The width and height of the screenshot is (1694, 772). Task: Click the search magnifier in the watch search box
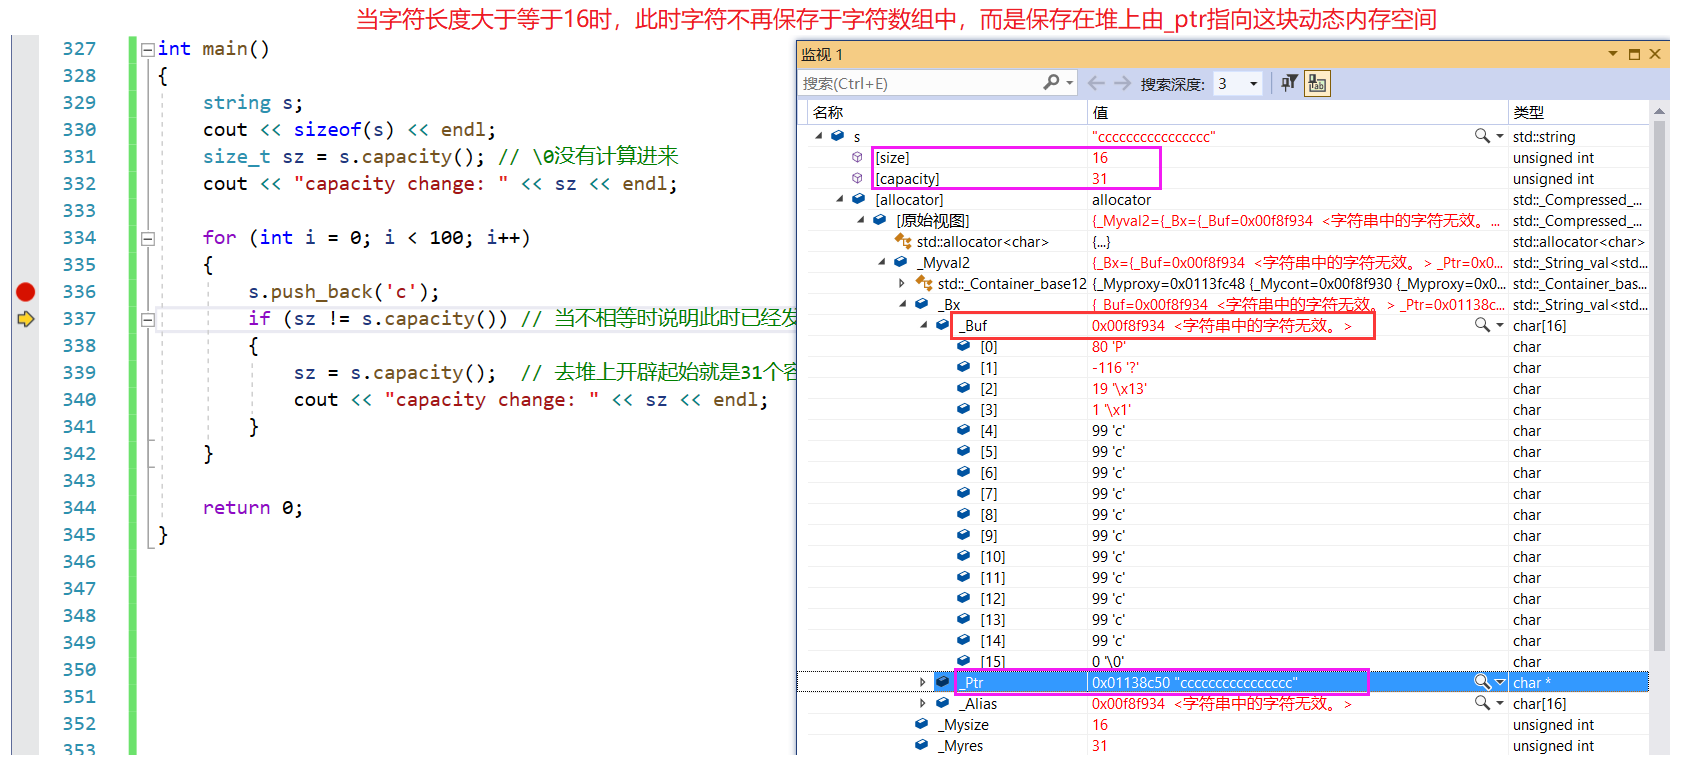1051,82
